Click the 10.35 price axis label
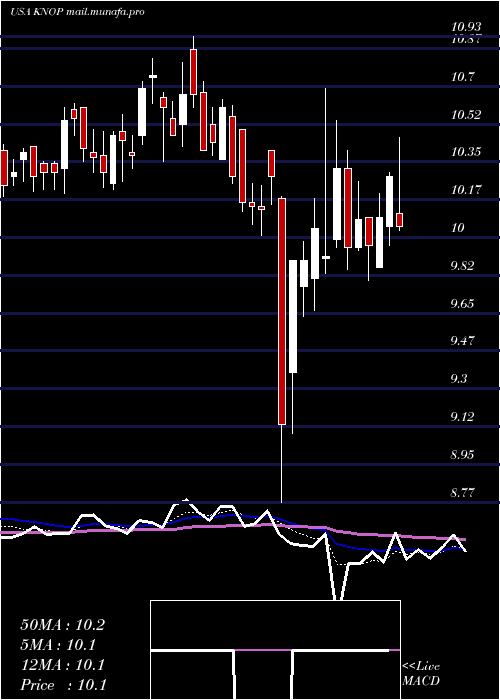The image size is (500, 700). [466, 153]
